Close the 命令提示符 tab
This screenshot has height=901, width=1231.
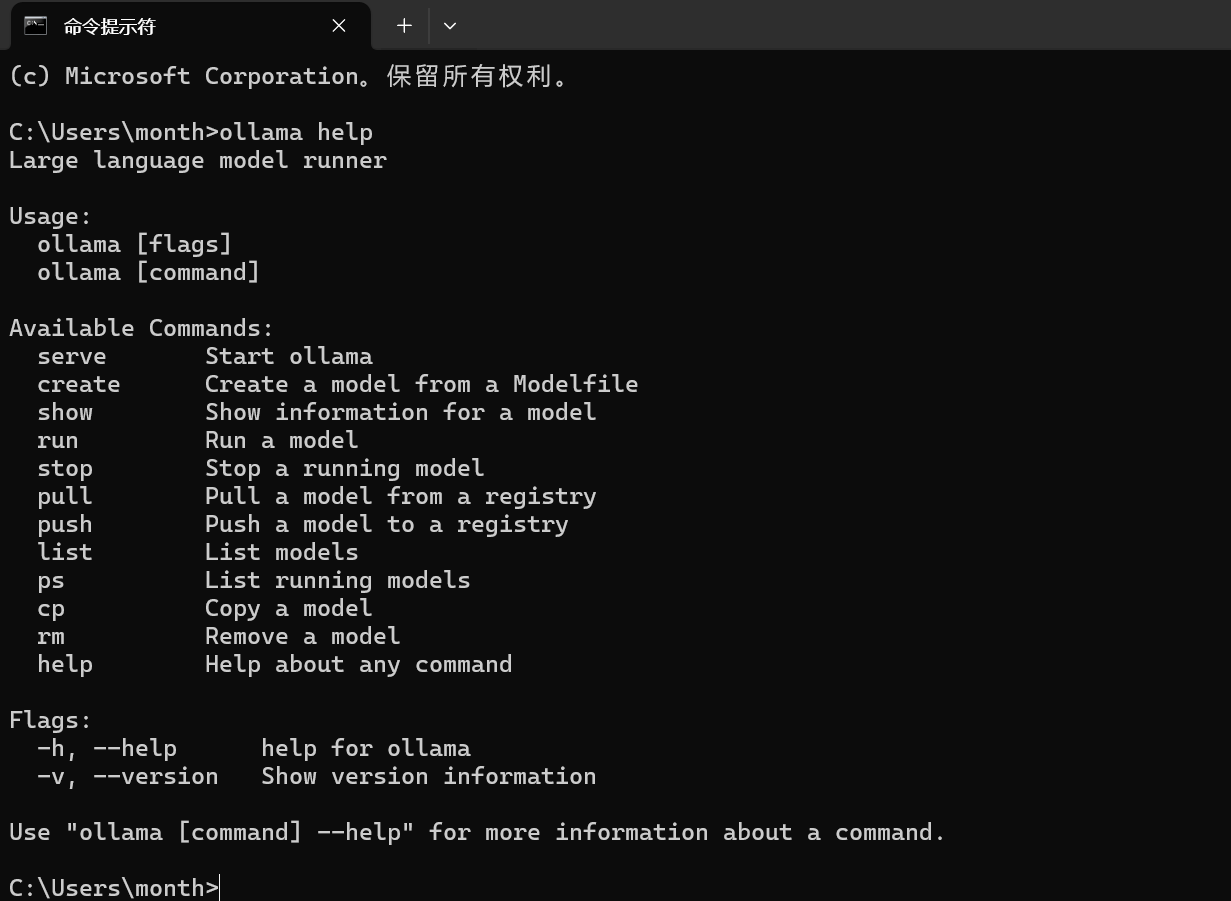339,26
